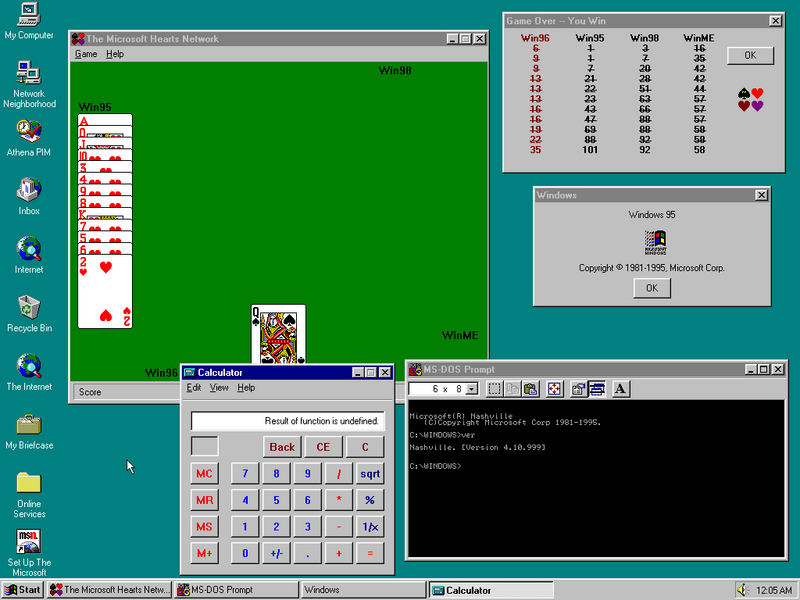Click the sqrt button in Calculator
The height and width of the screenshot is (600, 800).
[370, 473]
